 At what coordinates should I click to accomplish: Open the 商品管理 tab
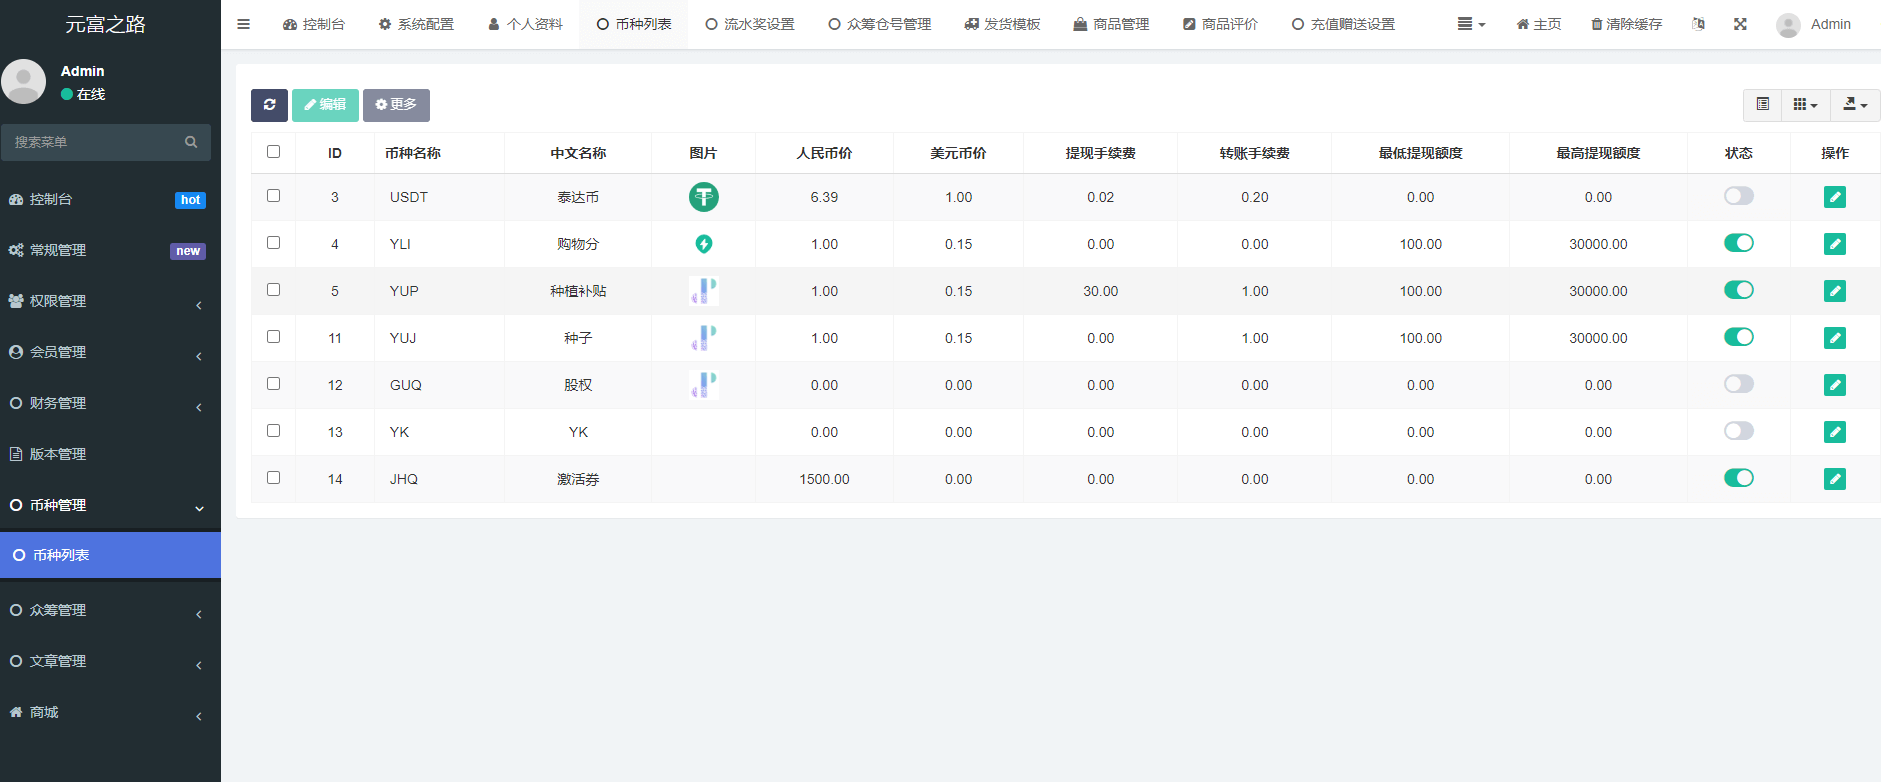coord(1111,24)
